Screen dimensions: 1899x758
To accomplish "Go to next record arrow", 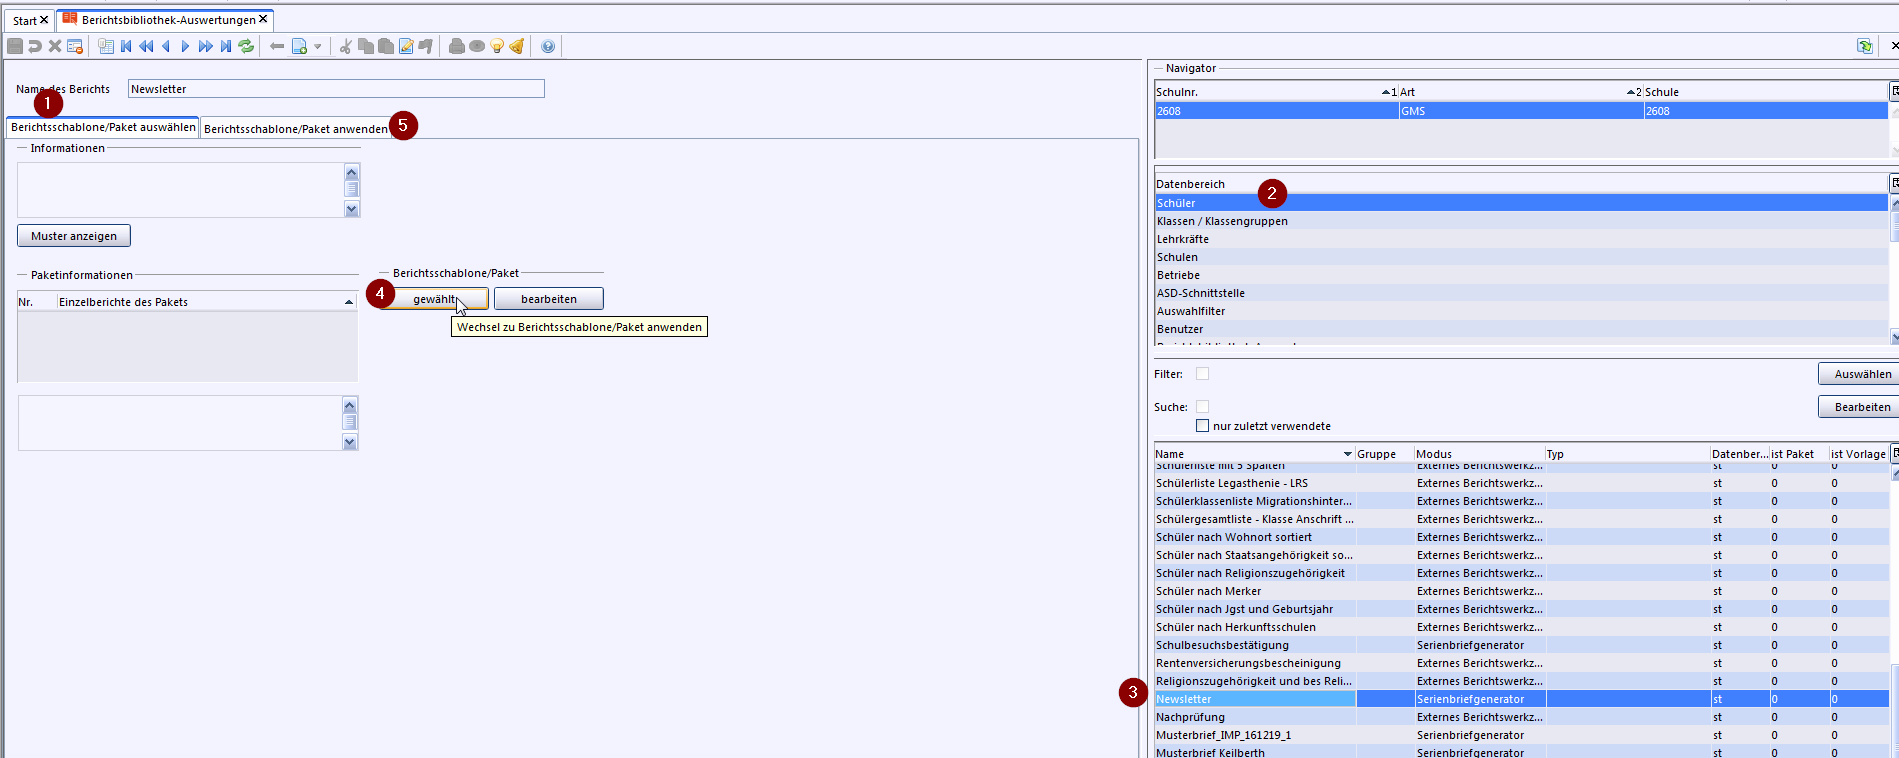I will click(x=185, y=46).
